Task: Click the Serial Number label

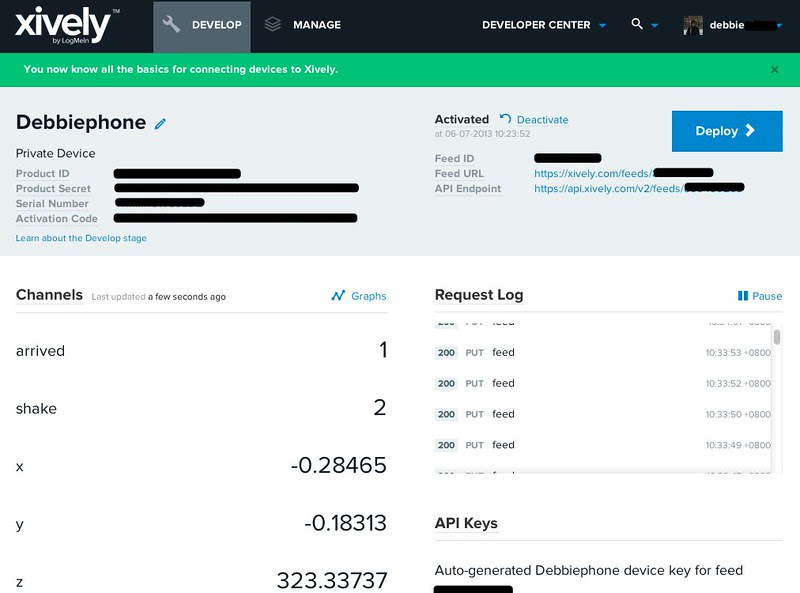Action: 52,204
